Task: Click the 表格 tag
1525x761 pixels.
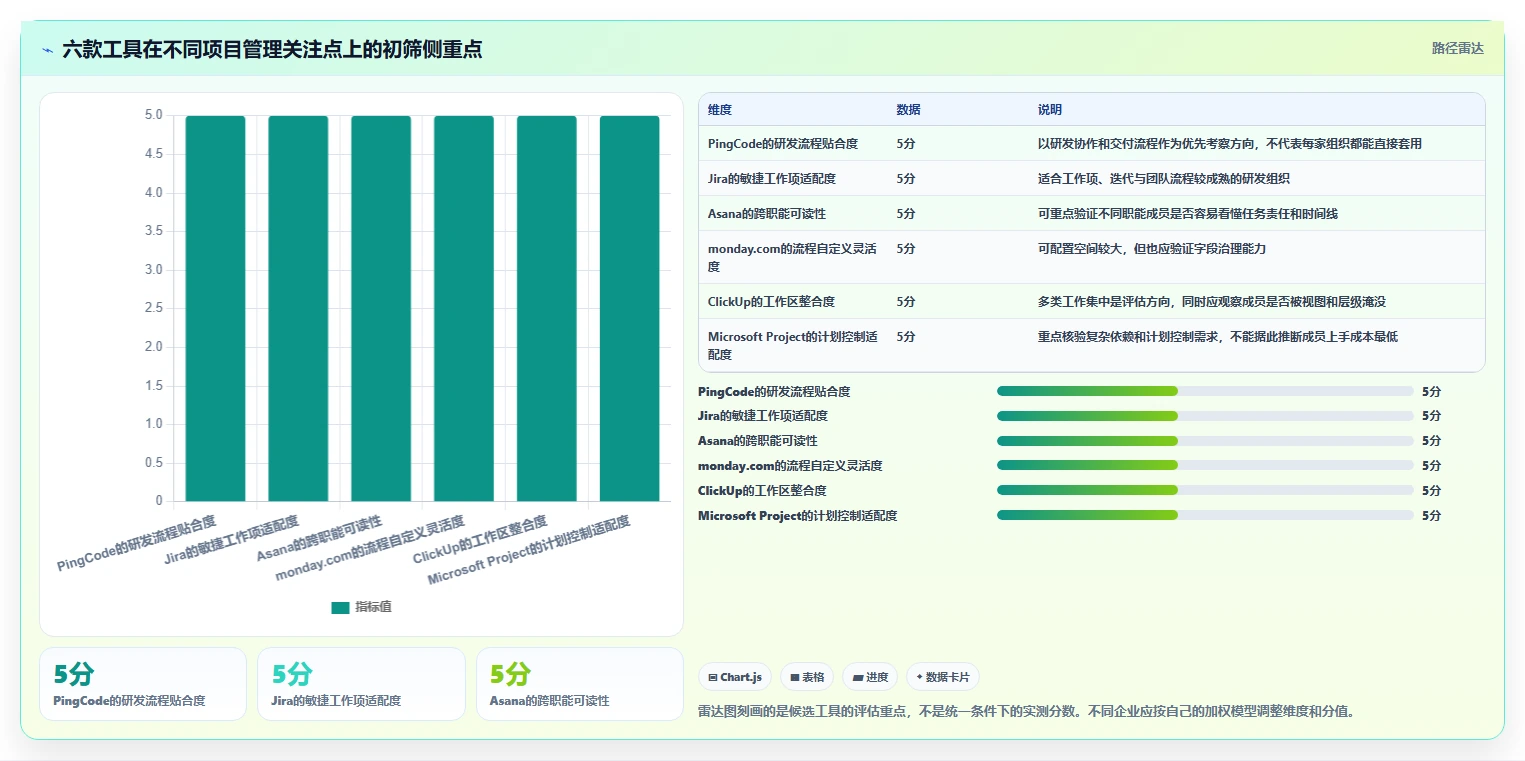Action: (x=807, y=677)
